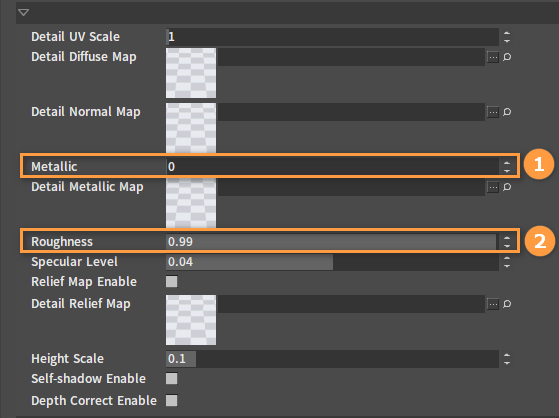559x418 pixels.
Task: Click the Roughness value field
Action: (x=332, y=242)
